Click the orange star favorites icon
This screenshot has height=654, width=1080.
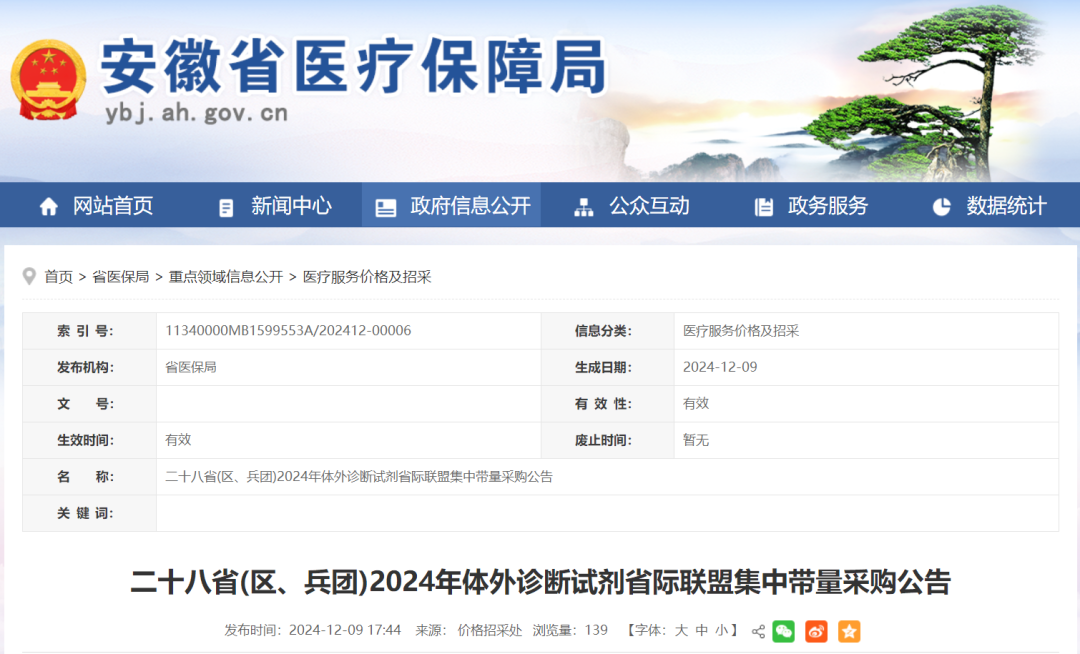(849, 631)
